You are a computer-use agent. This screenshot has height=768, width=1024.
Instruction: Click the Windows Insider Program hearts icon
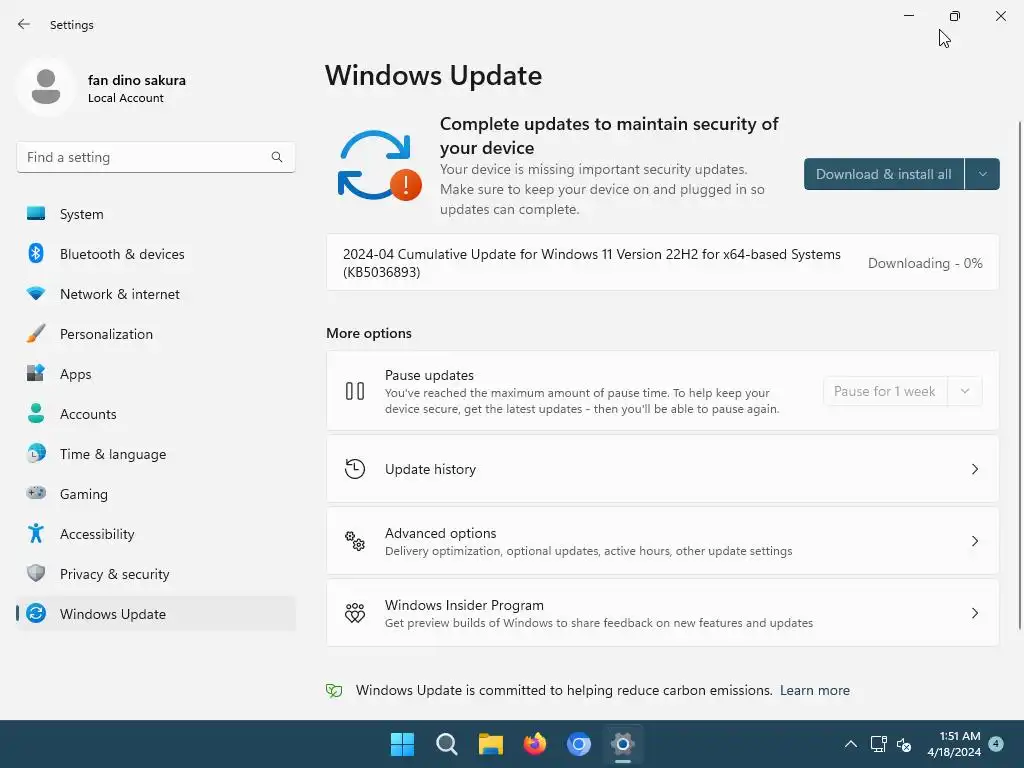(355, 613)
